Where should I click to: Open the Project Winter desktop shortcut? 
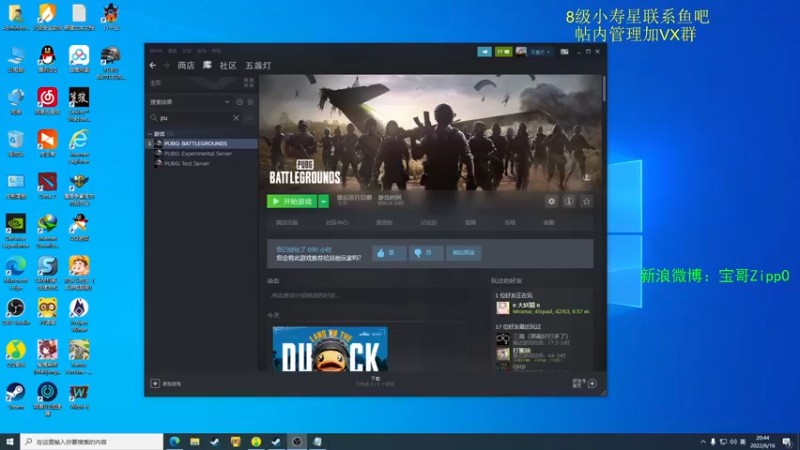click(79, 315)
